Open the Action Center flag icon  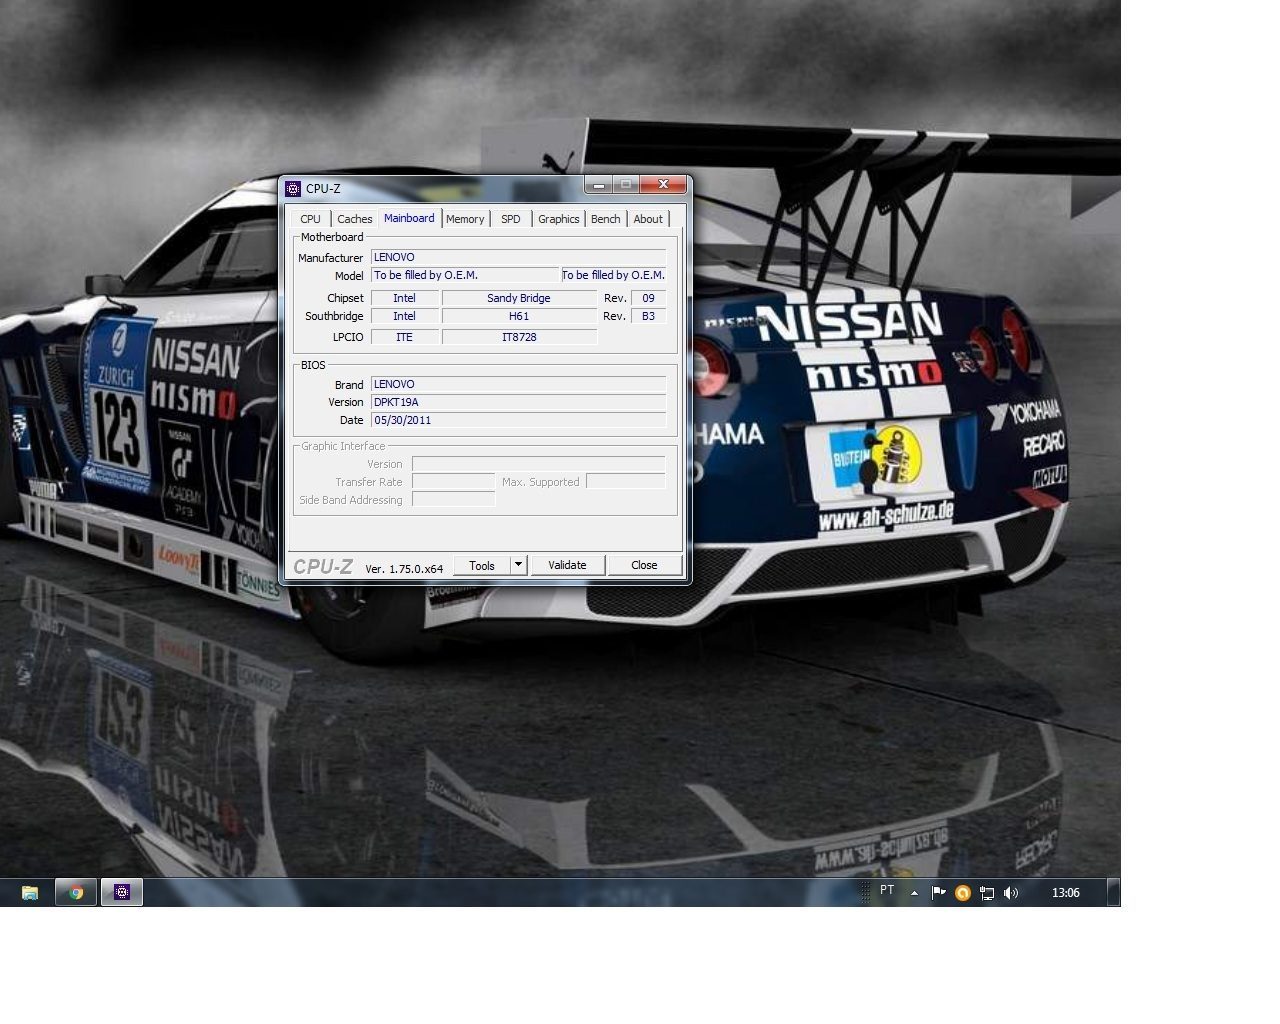pos(938,893)
